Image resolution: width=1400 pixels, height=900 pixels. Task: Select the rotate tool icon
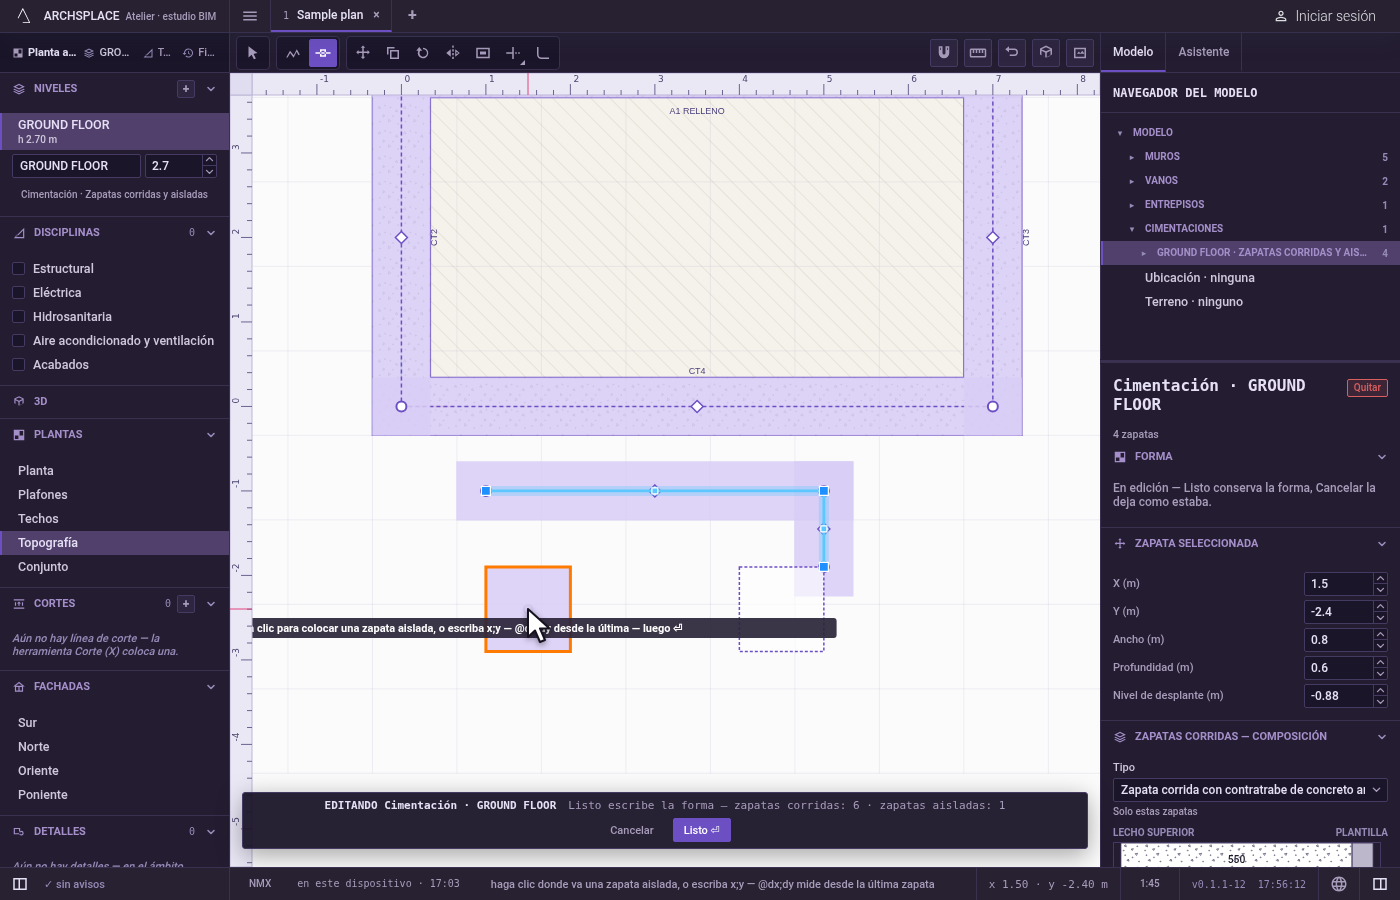tap(423, 53)
